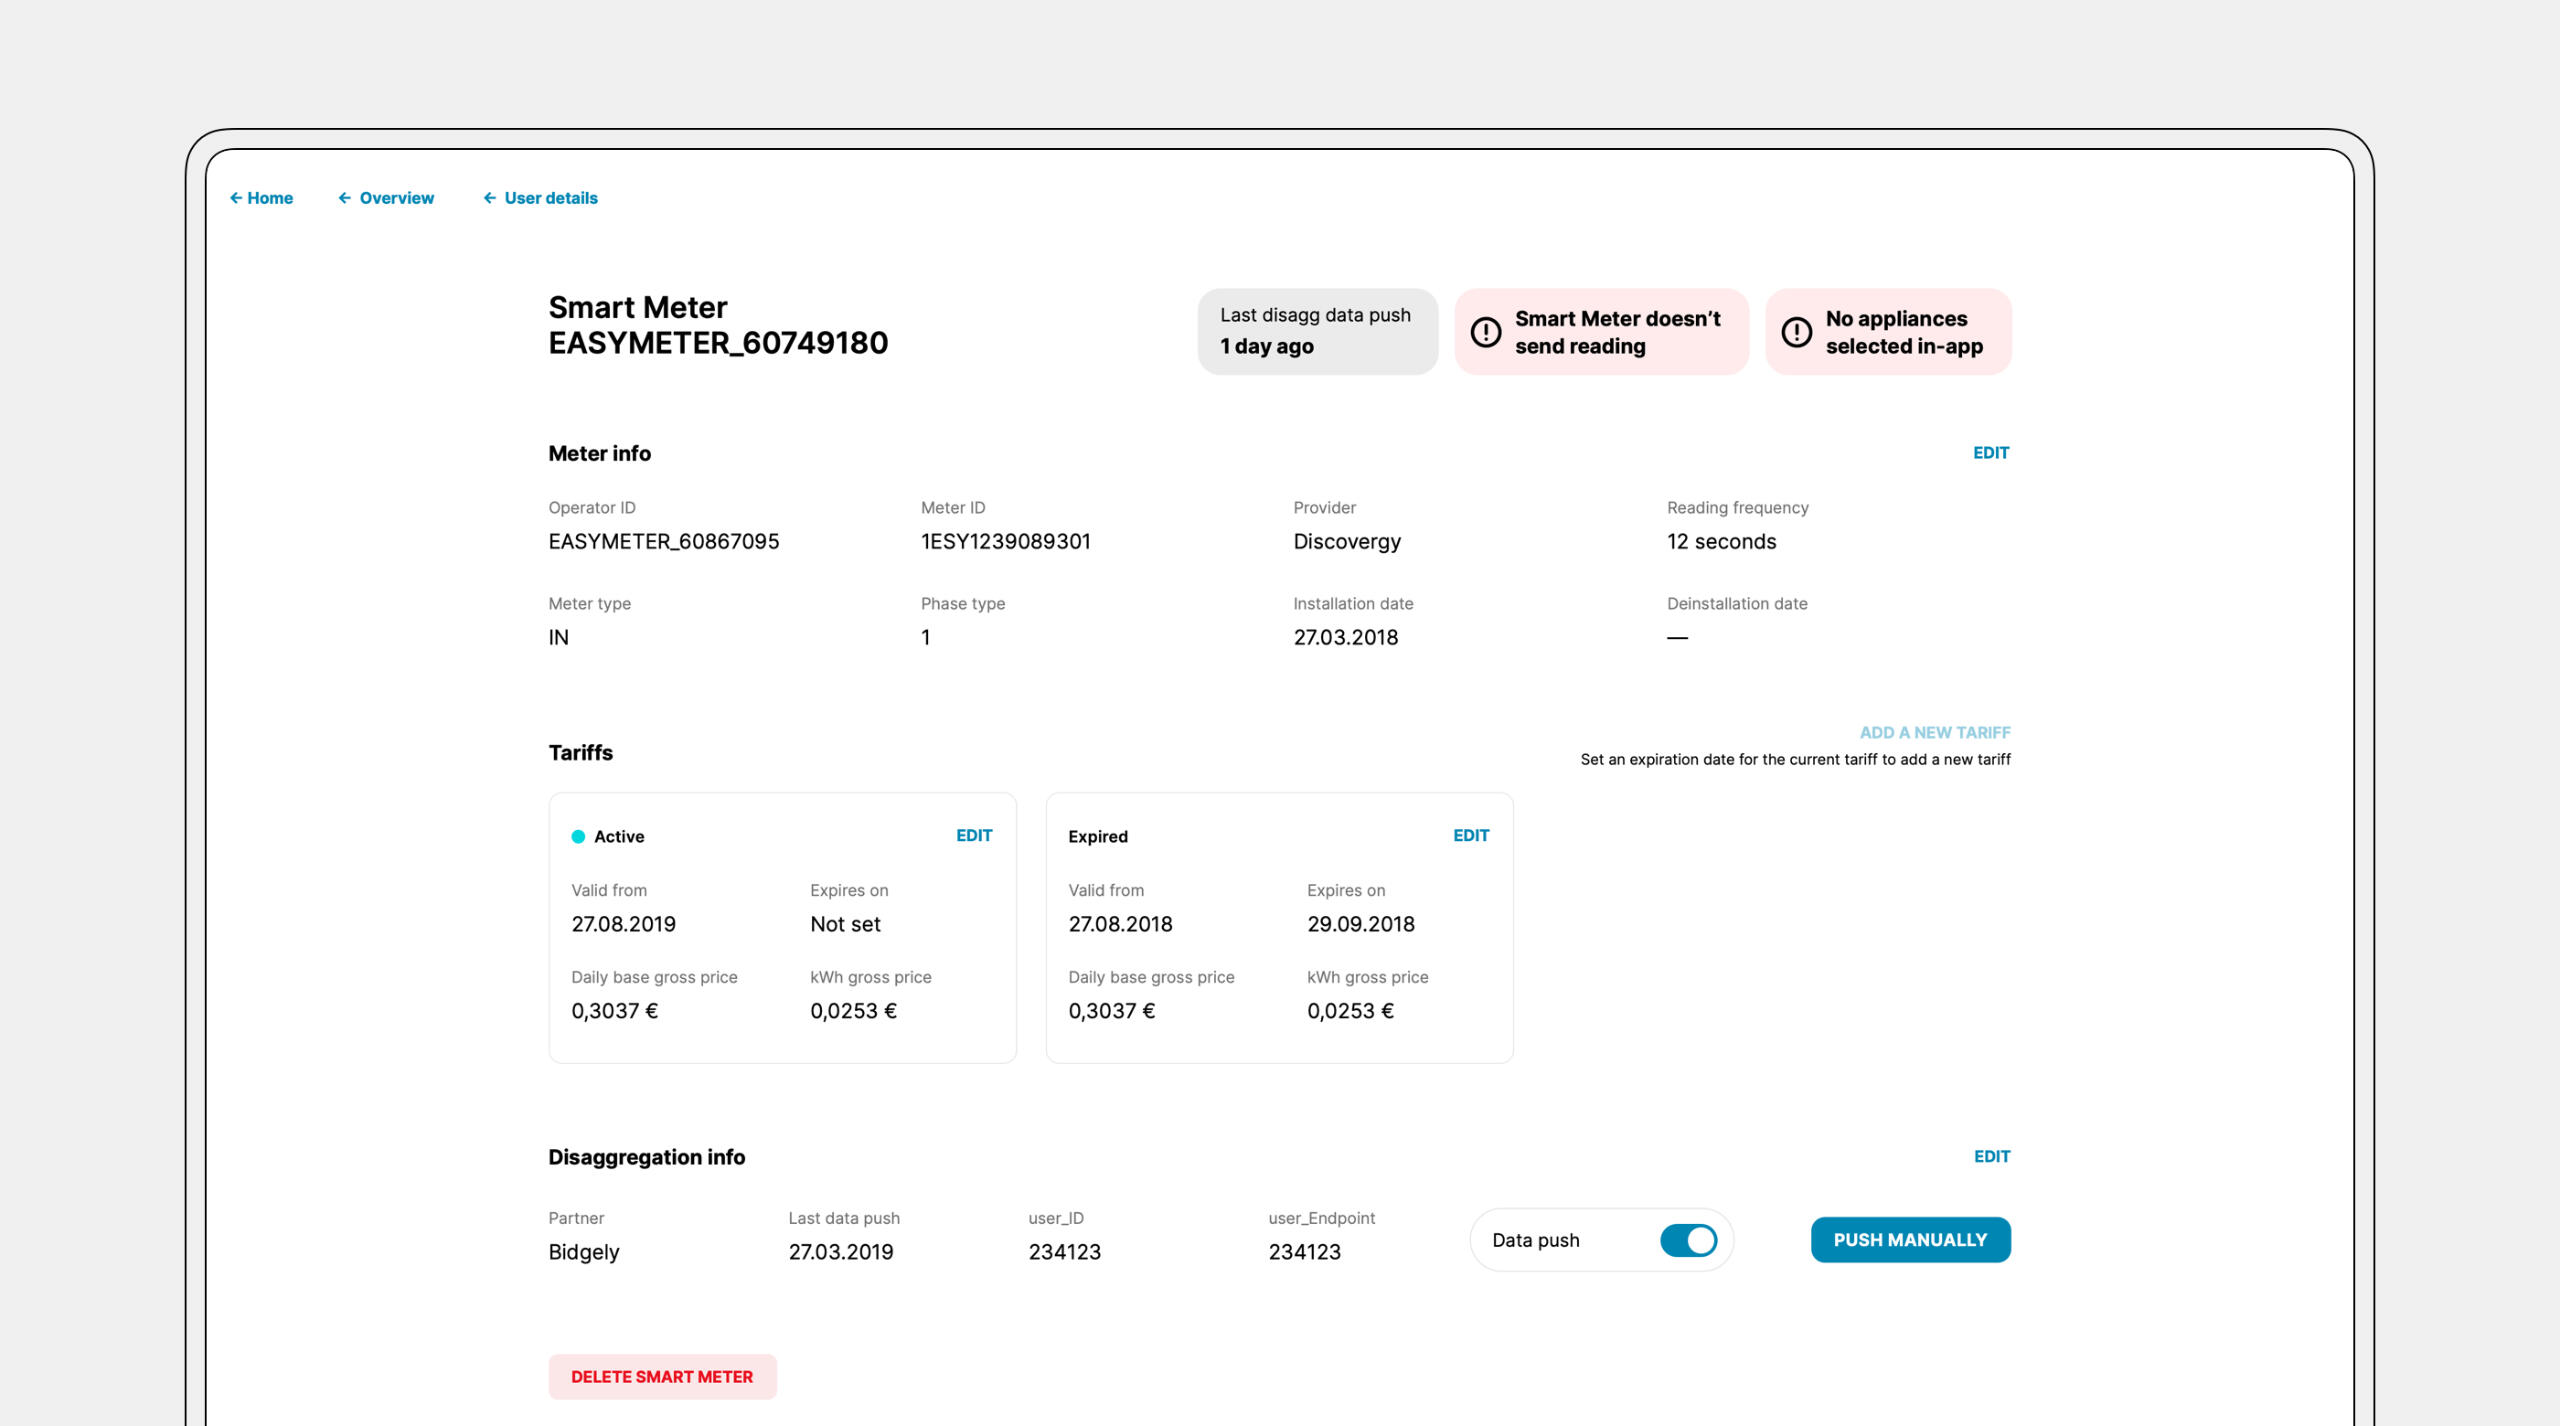Image resolution: width=2560 pixels, height=1426 pixels.
Task: Toggle the Data push switch off
Action: pyautogui.click(x=1688, y=1240)
